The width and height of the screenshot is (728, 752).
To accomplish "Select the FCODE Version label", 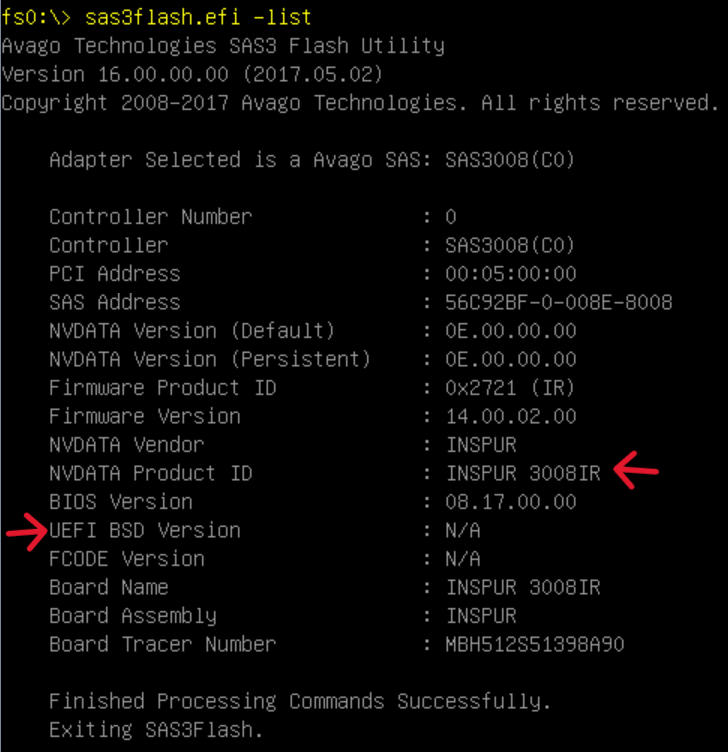I will pyautogui.click(x=126, y=559).
